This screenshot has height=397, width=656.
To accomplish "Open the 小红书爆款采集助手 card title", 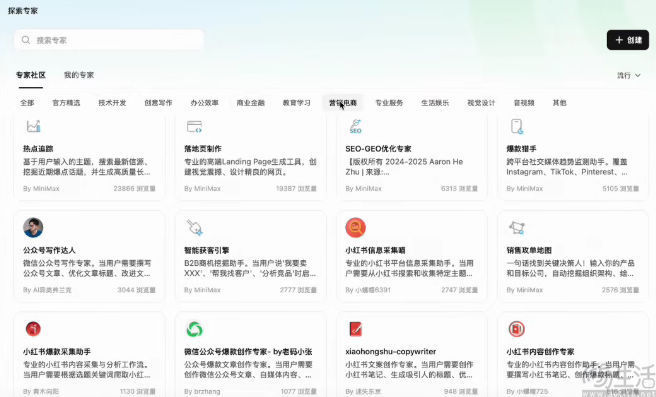I will 57,351.
